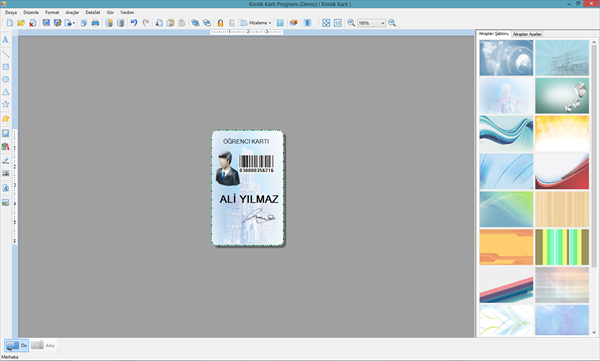Choose the wood texture background template

coord(562,209)
